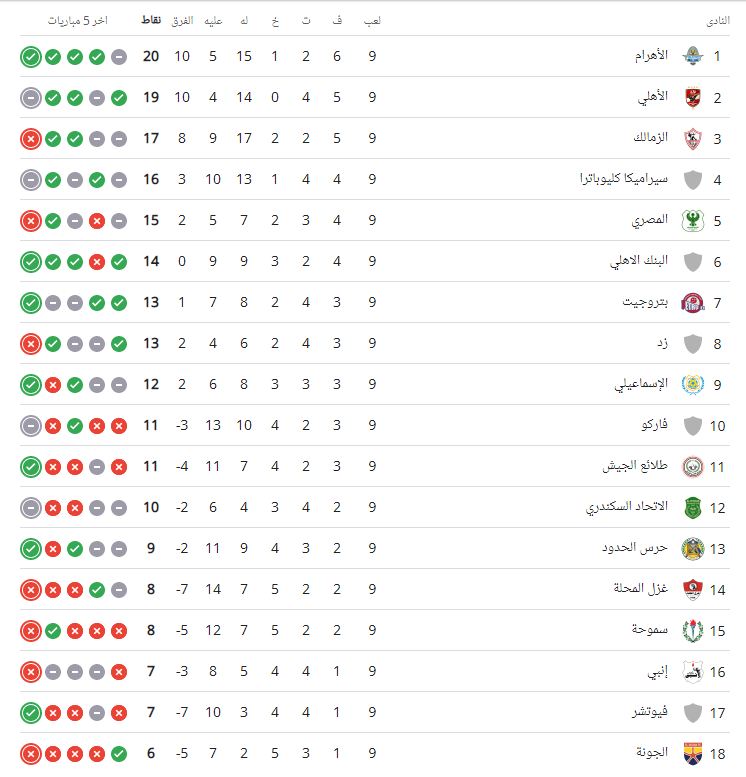Click the الزمالك club crest
Screen dimensions: 746x777
tap(692, 138)
